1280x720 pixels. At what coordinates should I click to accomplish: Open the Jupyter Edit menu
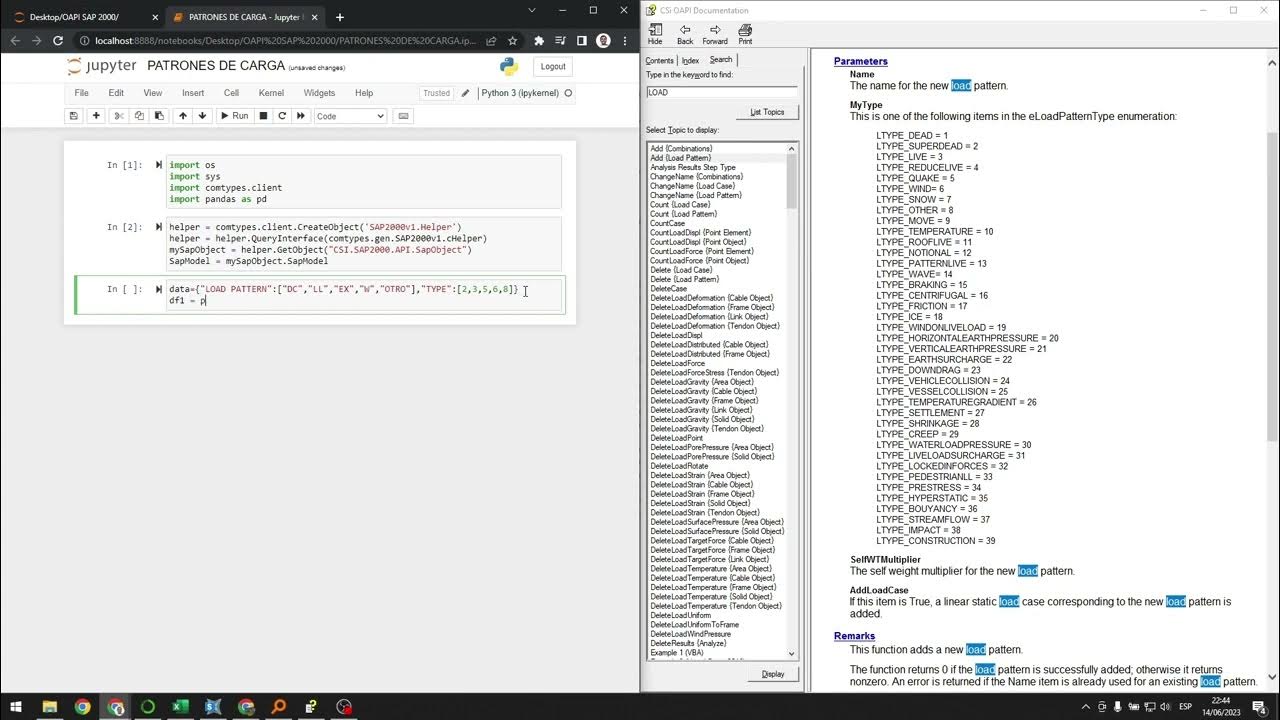coord(116,93)
